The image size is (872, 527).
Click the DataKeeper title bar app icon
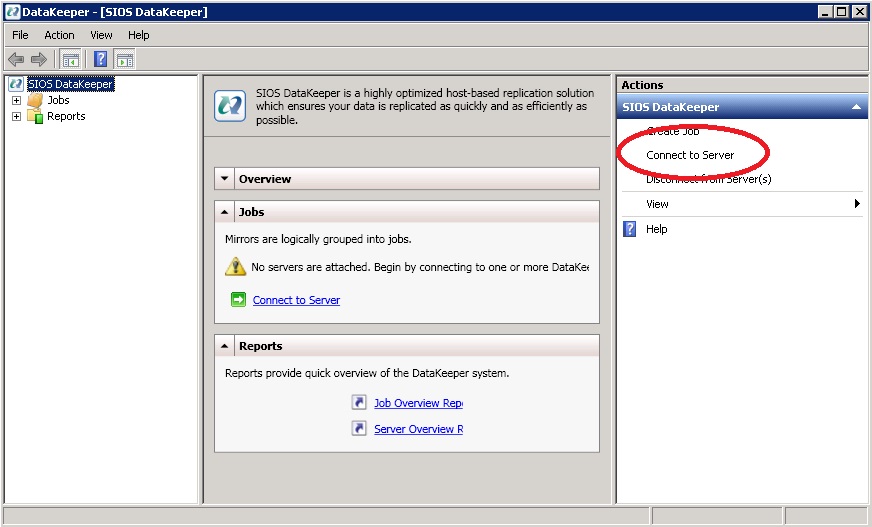(13, 12)
